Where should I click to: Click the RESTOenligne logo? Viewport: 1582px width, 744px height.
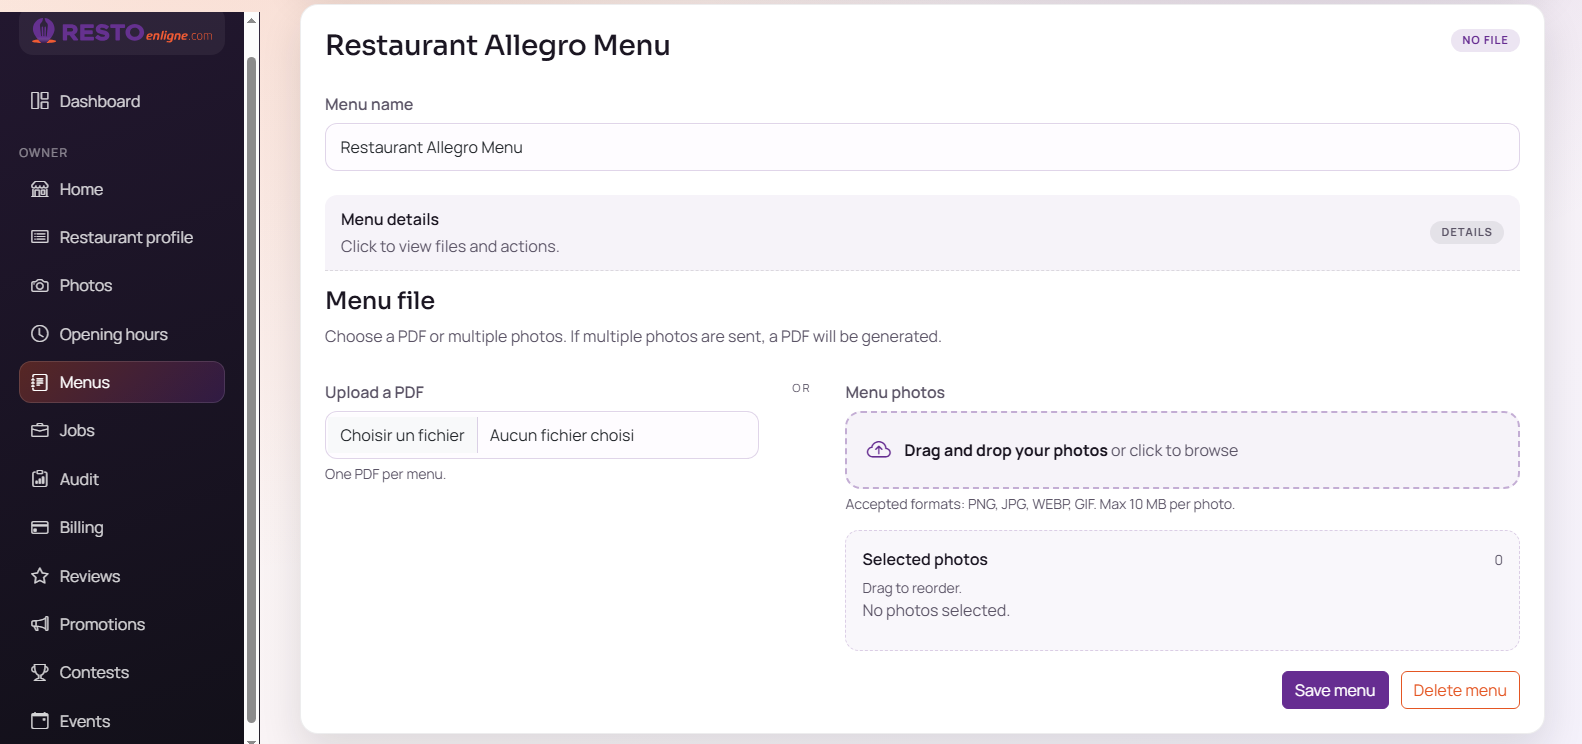click(x=120, y=33)
